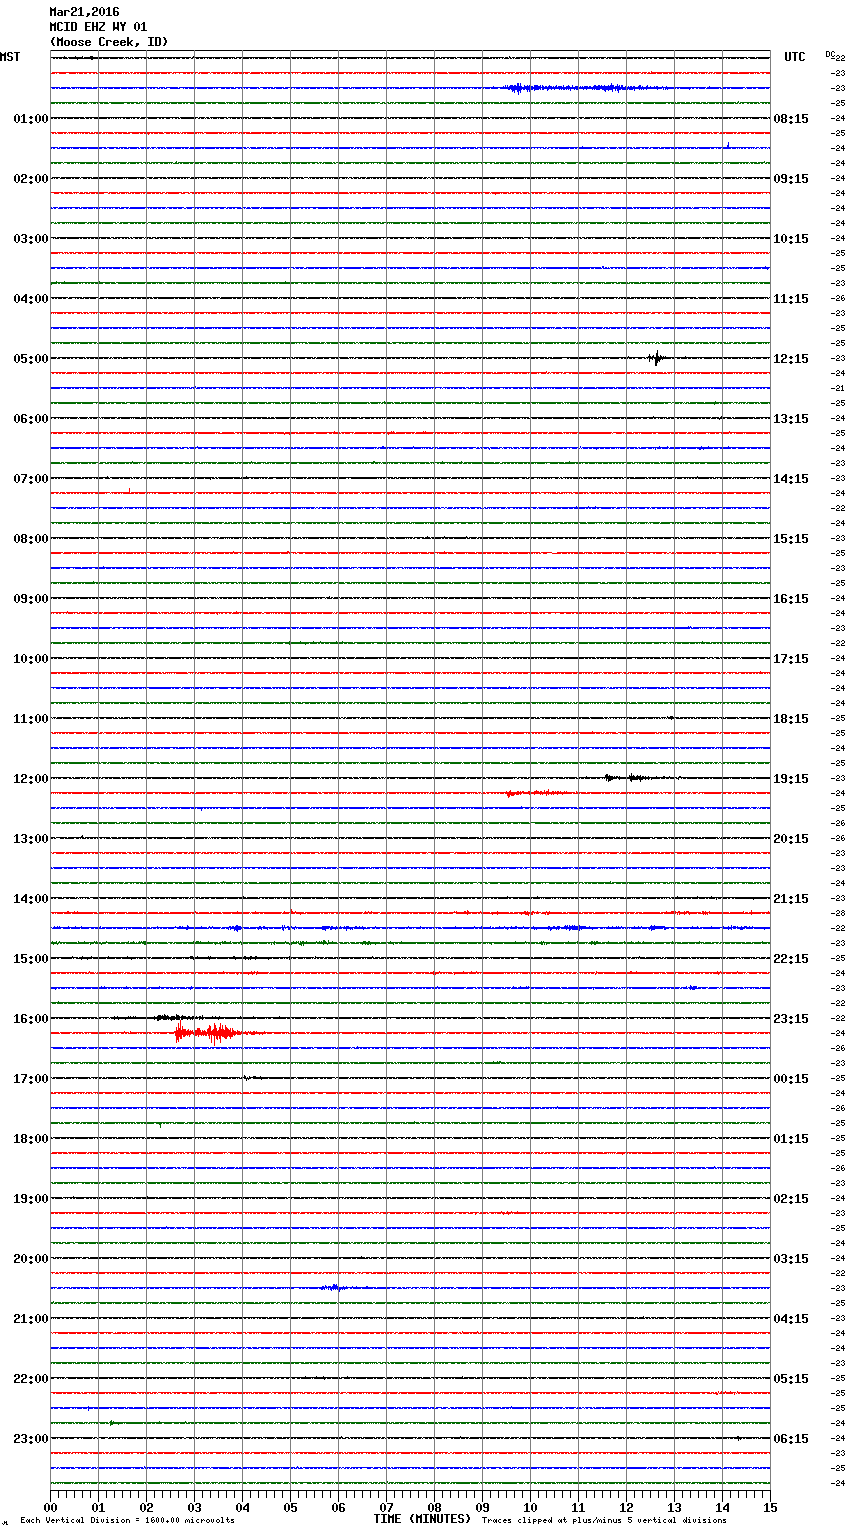Screen dimensions: 850x1534
Task: Click the 15 minute tick label on the x-axis
Action: click(769, 1507)
